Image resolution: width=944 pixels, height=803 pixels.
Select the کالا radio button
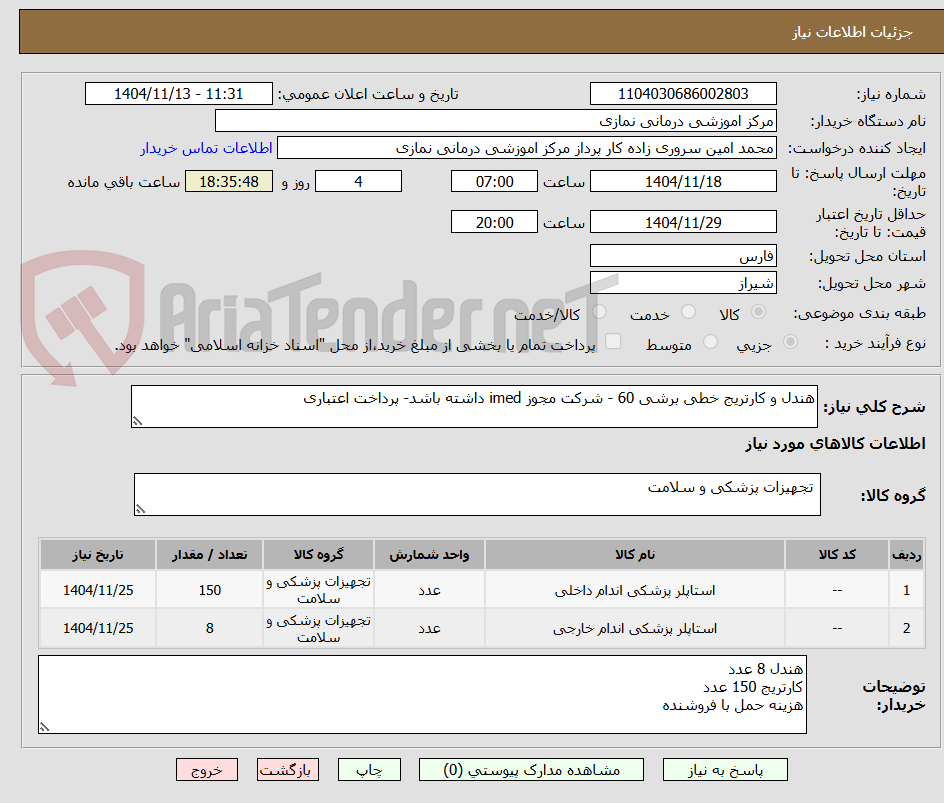[x=759, y=312]
